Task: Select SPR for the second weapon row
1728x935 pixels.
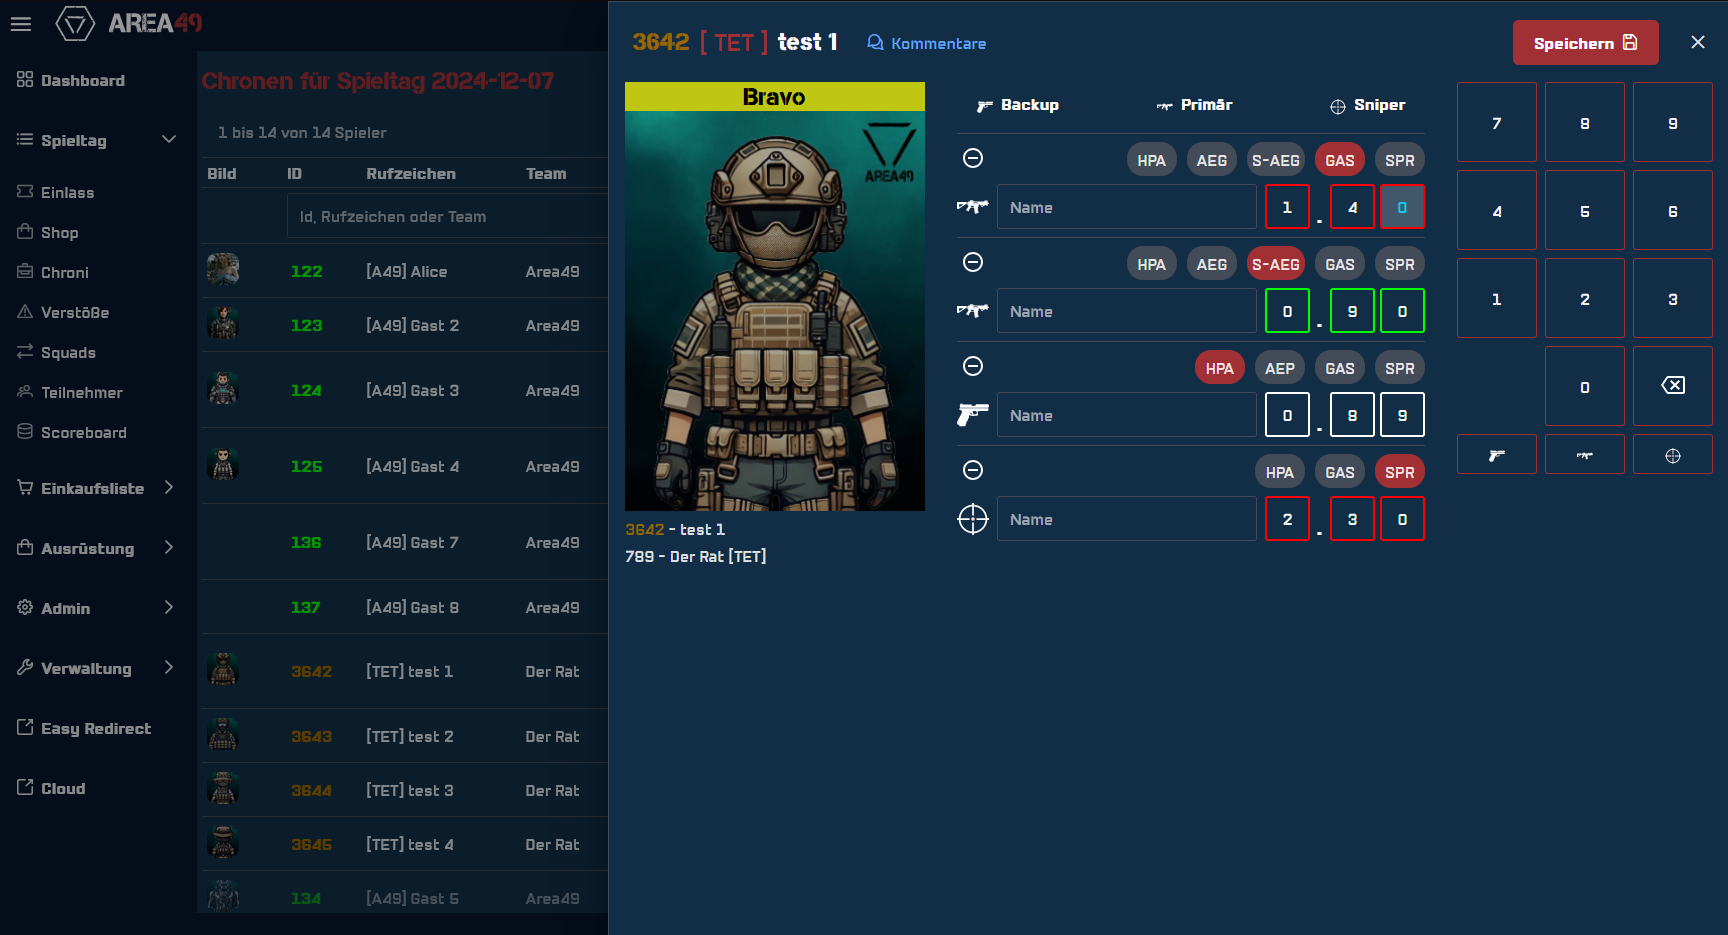Action: tap(1400, 264)
